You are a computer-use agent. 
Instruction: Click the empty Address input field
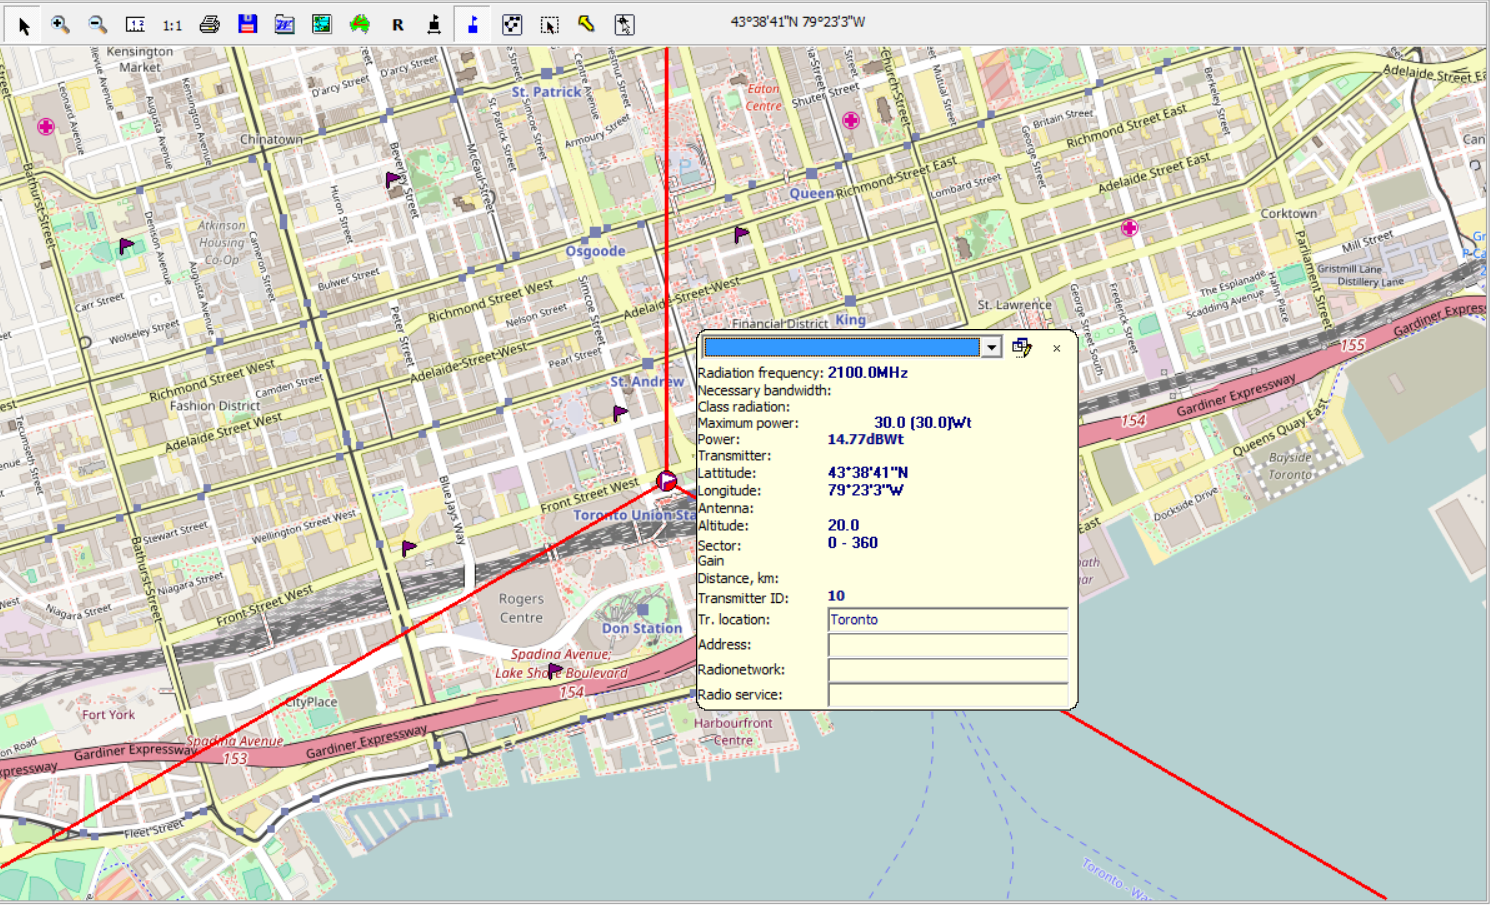(947, 645)
